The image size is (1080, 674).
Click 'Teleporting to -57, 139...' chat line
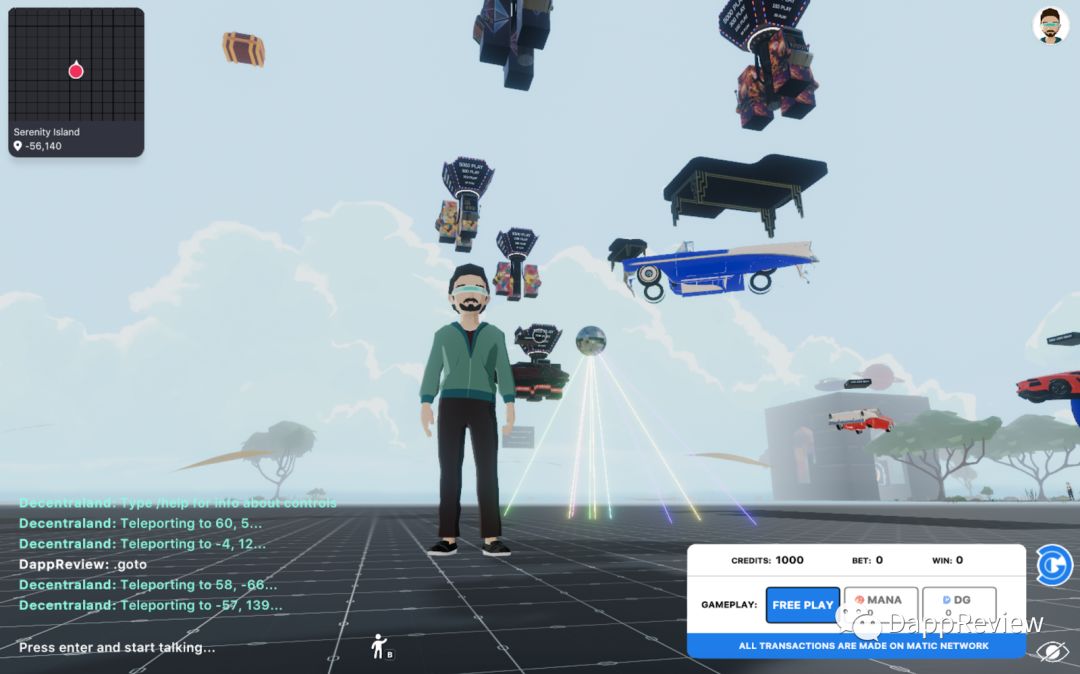(x=151, y=605)
